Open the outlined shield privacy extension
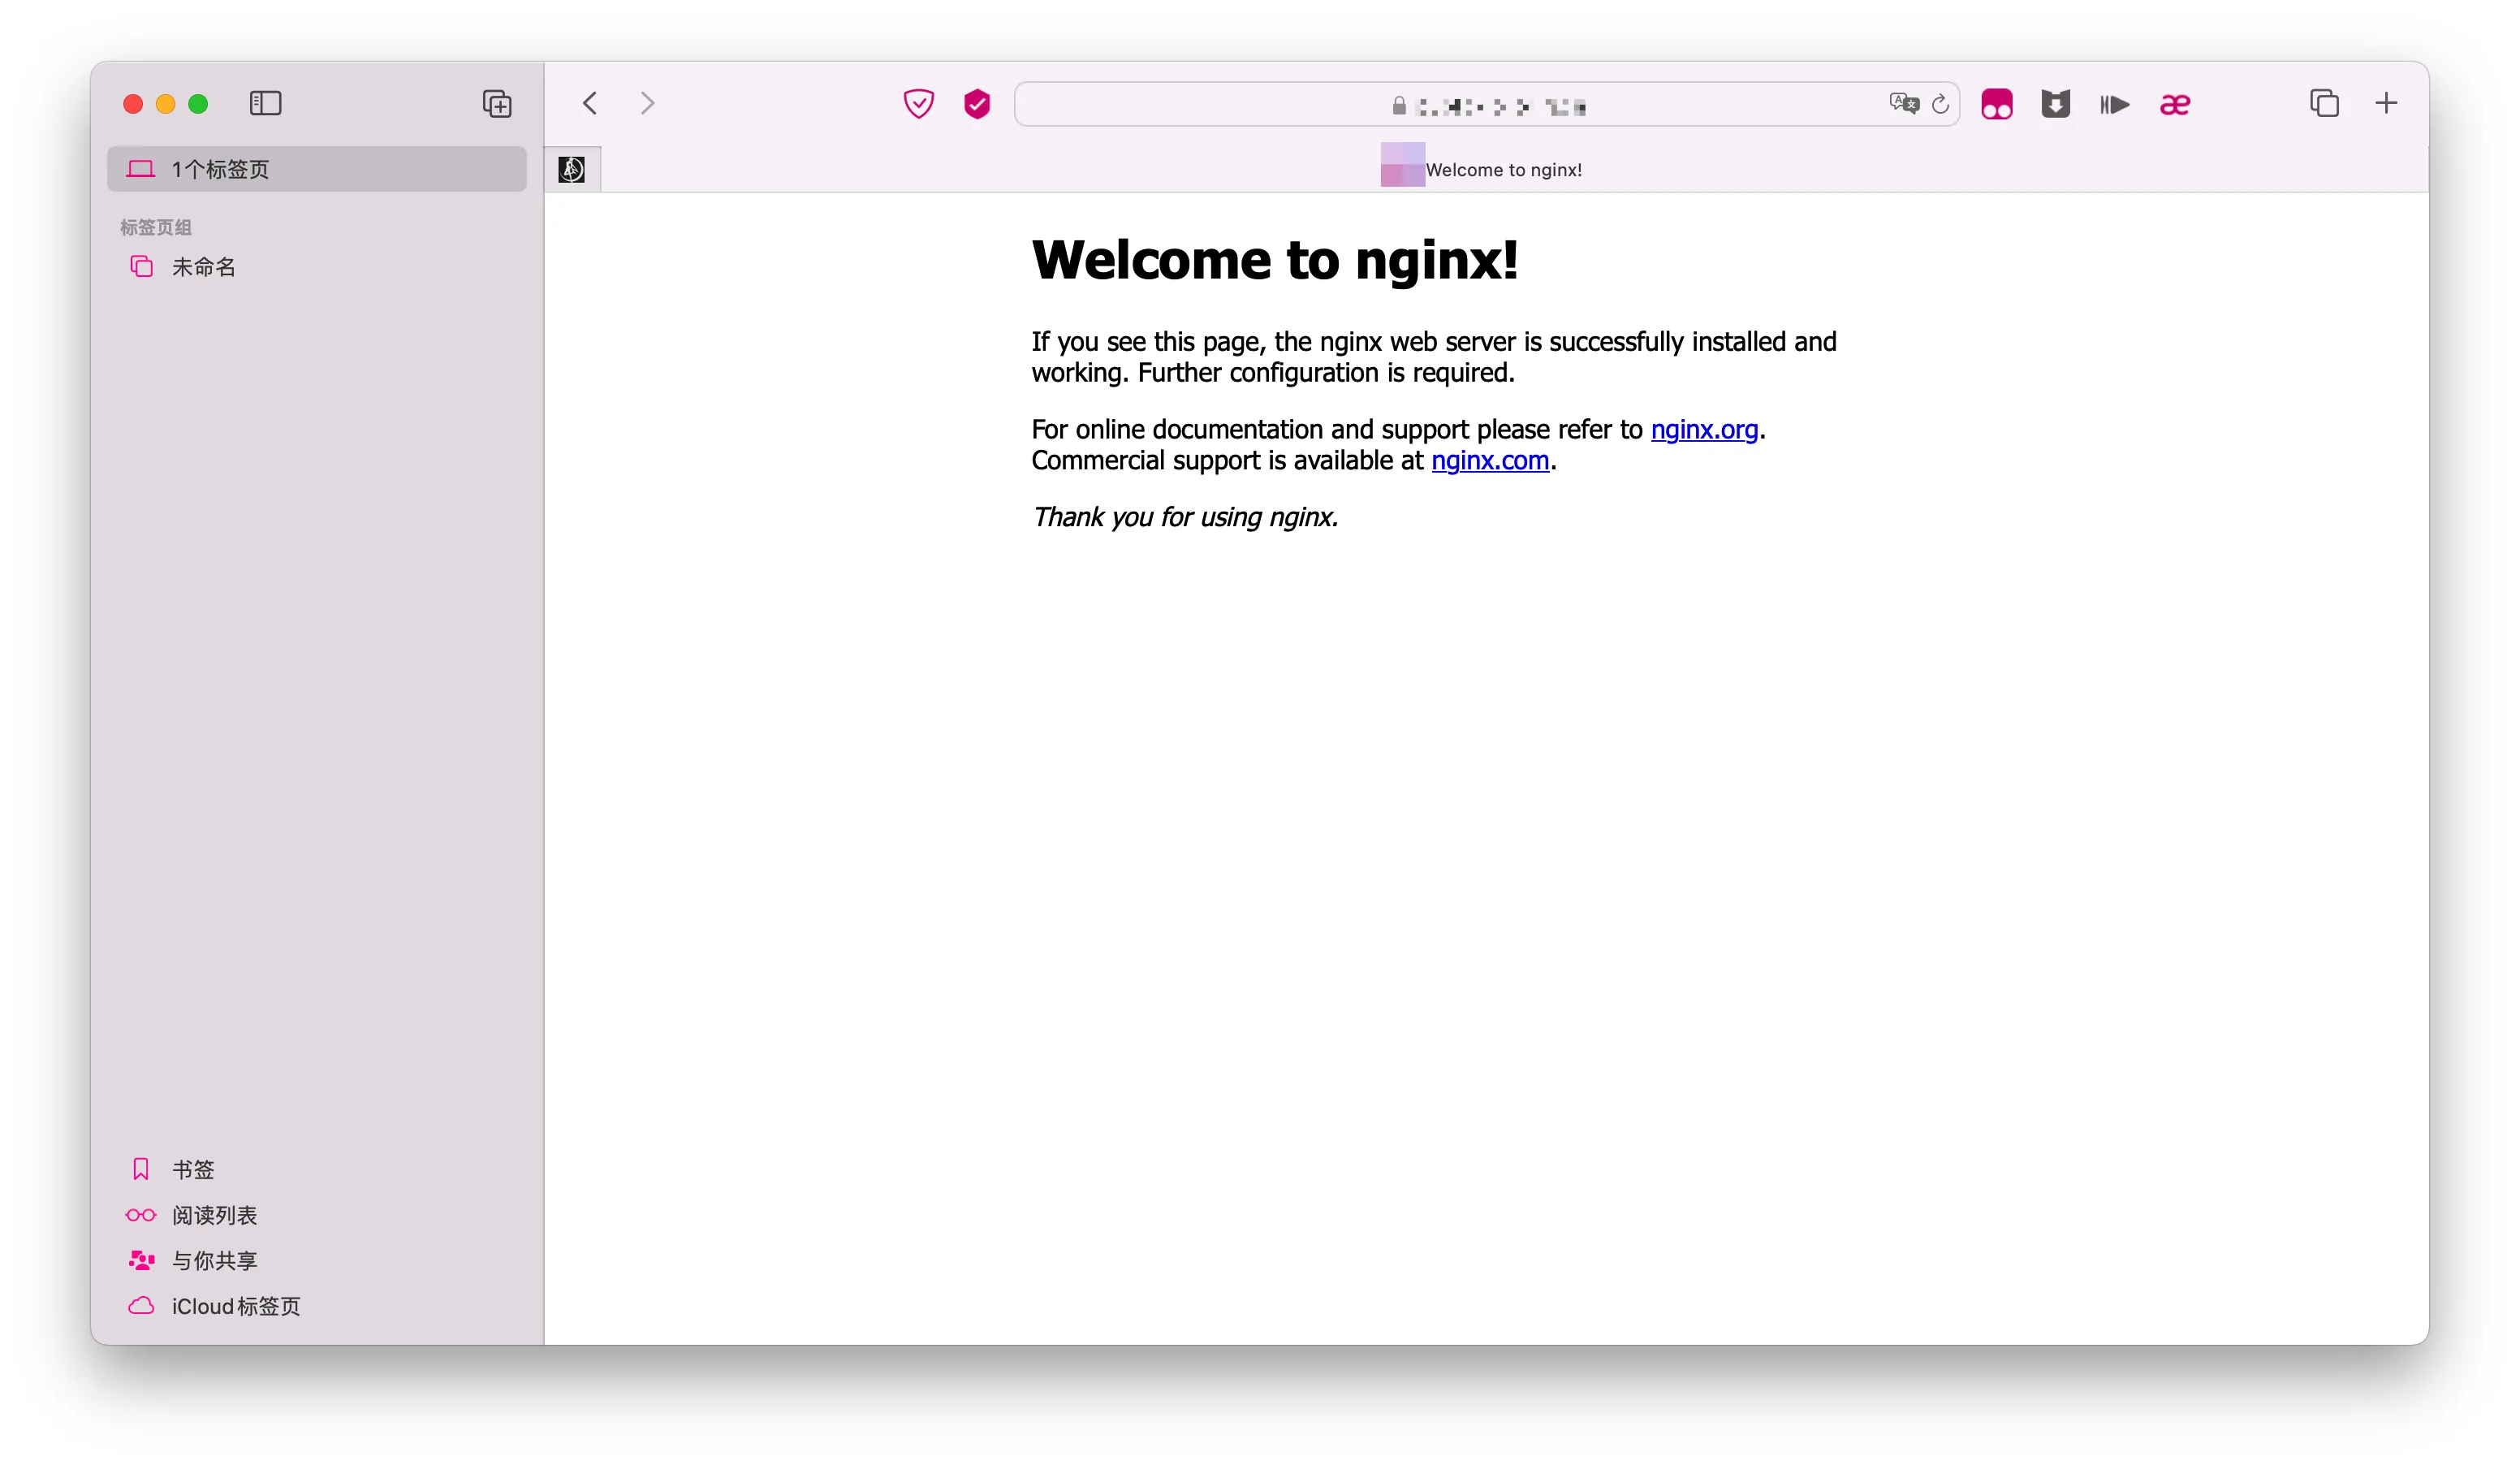Image resolution: width=2520 pixels, height=1465 pixels. (x=918, y=104)
